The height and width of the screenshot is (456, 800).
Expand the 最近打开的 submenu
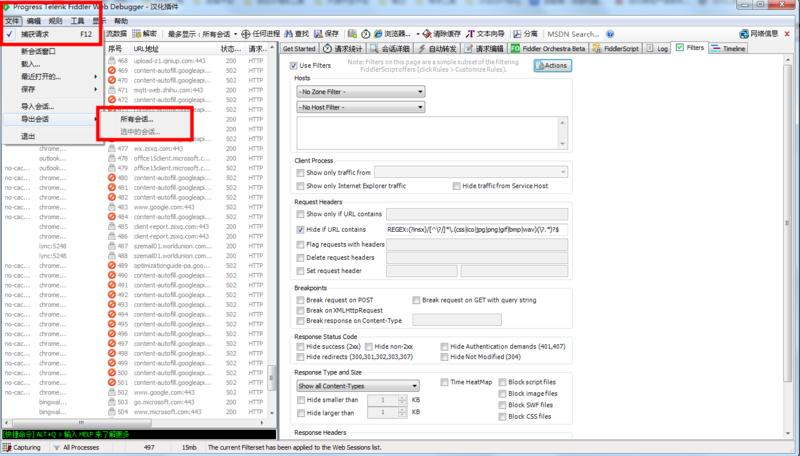click(51, 77)
